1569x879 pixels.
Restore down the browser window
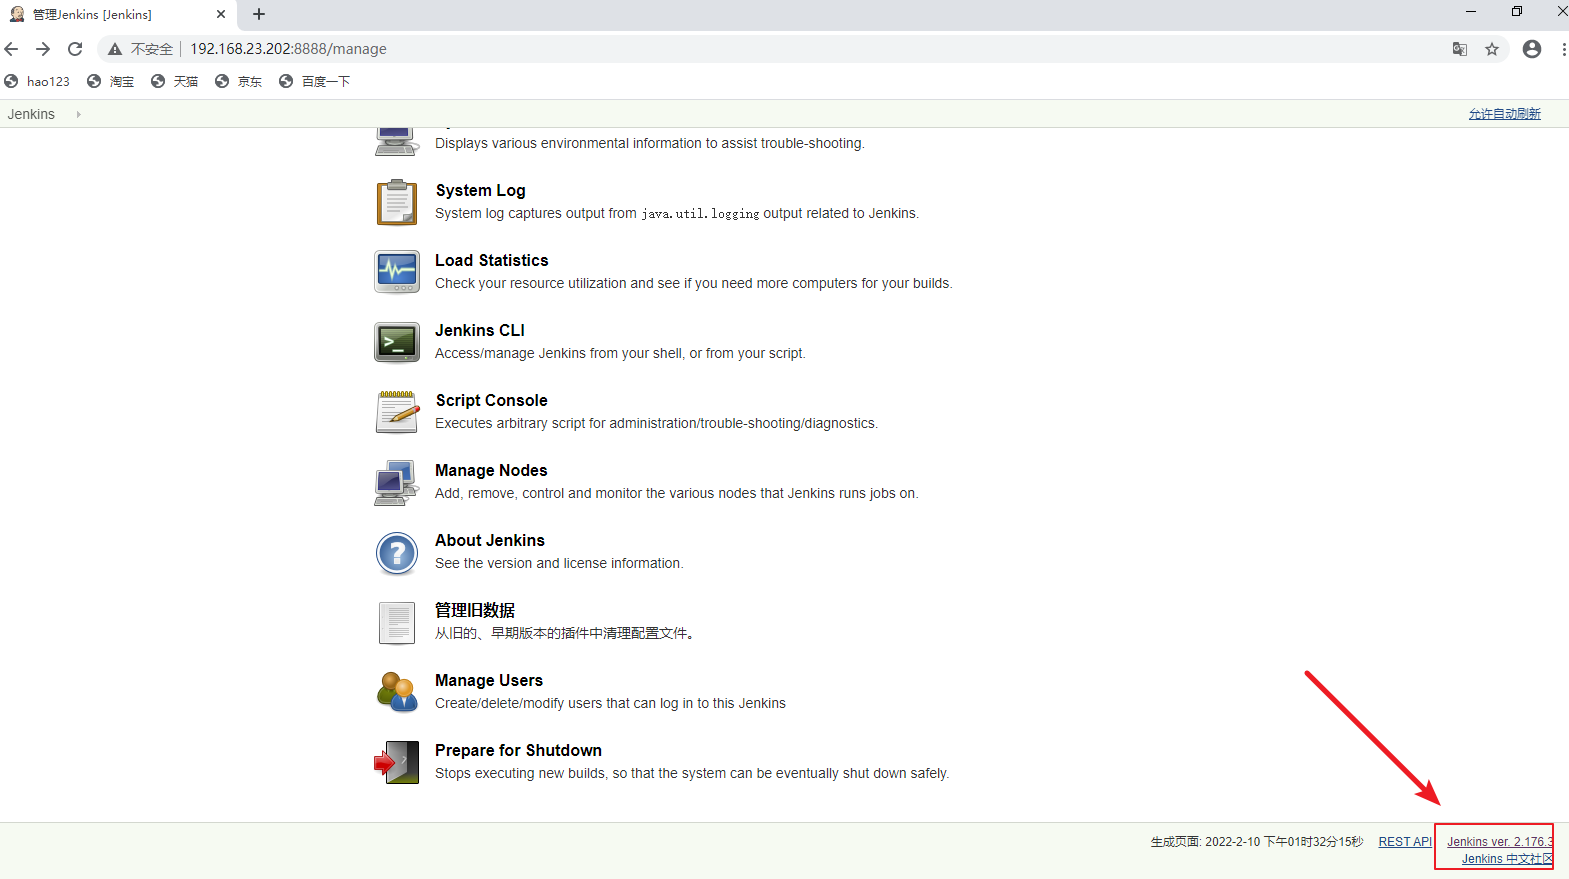coord(1517,12)
